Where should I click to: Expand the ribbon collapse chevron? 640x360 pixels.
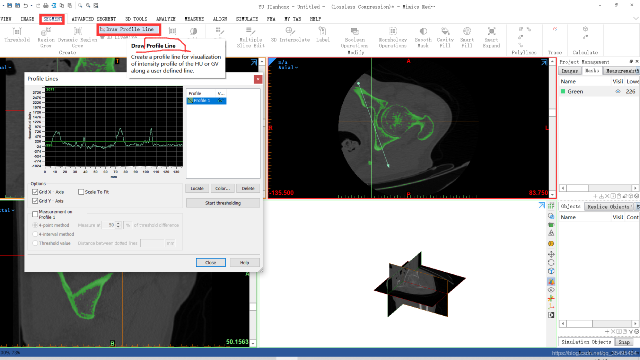click(636, 19)
